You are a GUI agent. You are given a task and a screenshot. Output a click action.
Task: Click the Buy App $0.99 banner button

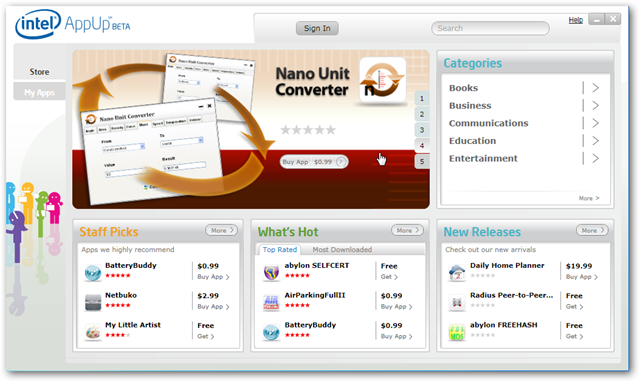pos(314,162)
